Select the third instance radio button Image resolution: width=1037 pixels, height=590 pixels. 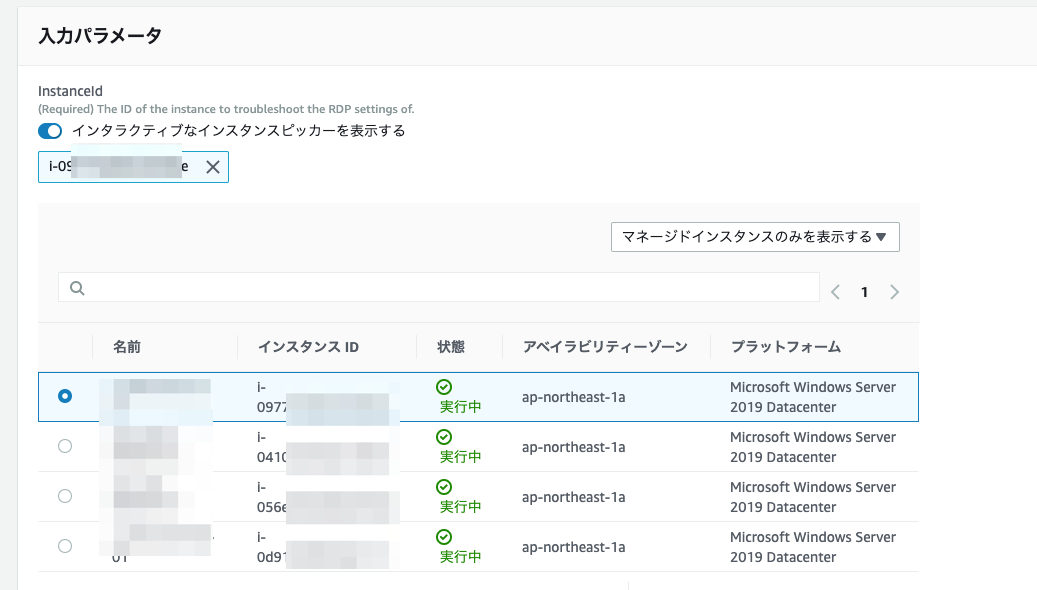[66, 496]
